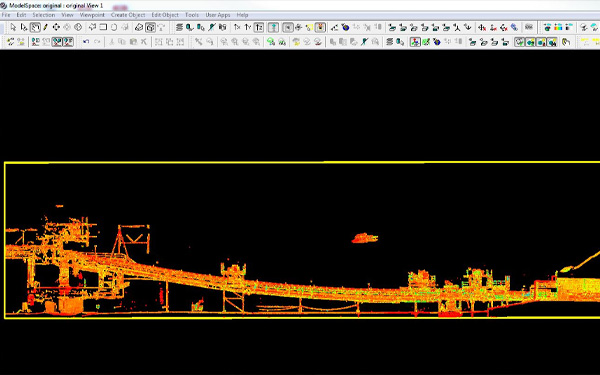Viewport: 600px width, 375px height.
Task: Toggle the pressed coordinate-axes icon in second row
Action: click(x=415, y=42)
